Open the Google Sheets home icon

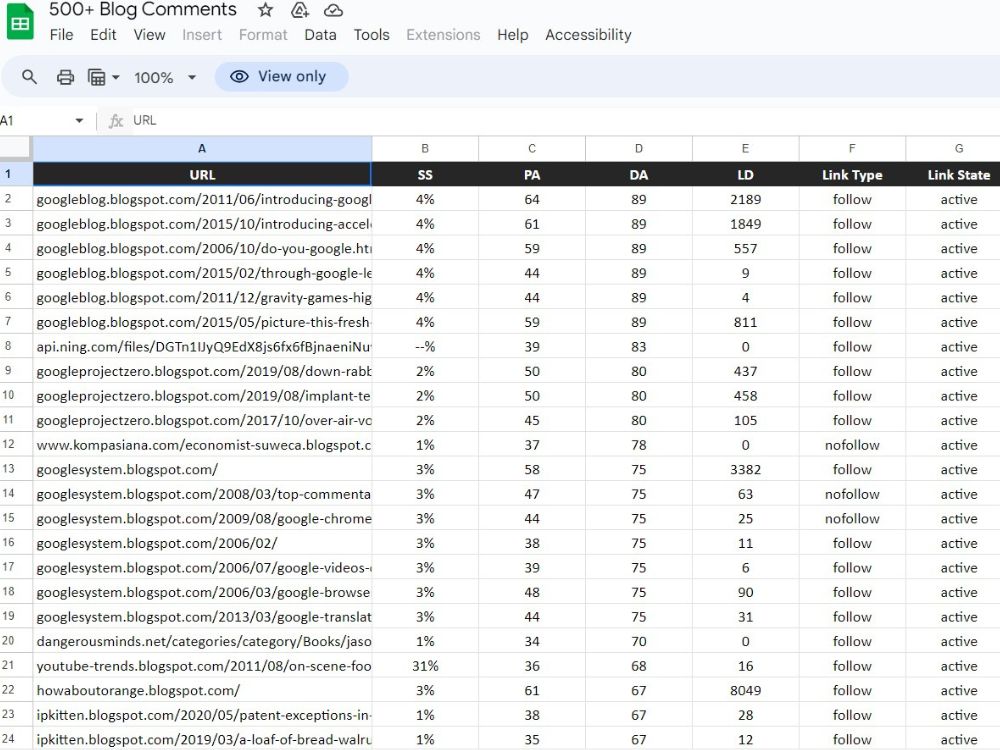(x=20, y=22)
